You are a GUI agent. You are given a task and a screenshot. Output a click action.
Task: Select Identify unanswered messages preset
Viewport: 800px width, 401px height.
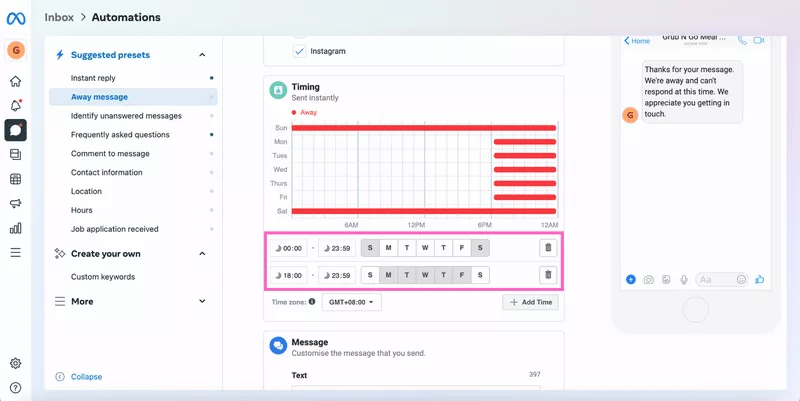point(133,116)
